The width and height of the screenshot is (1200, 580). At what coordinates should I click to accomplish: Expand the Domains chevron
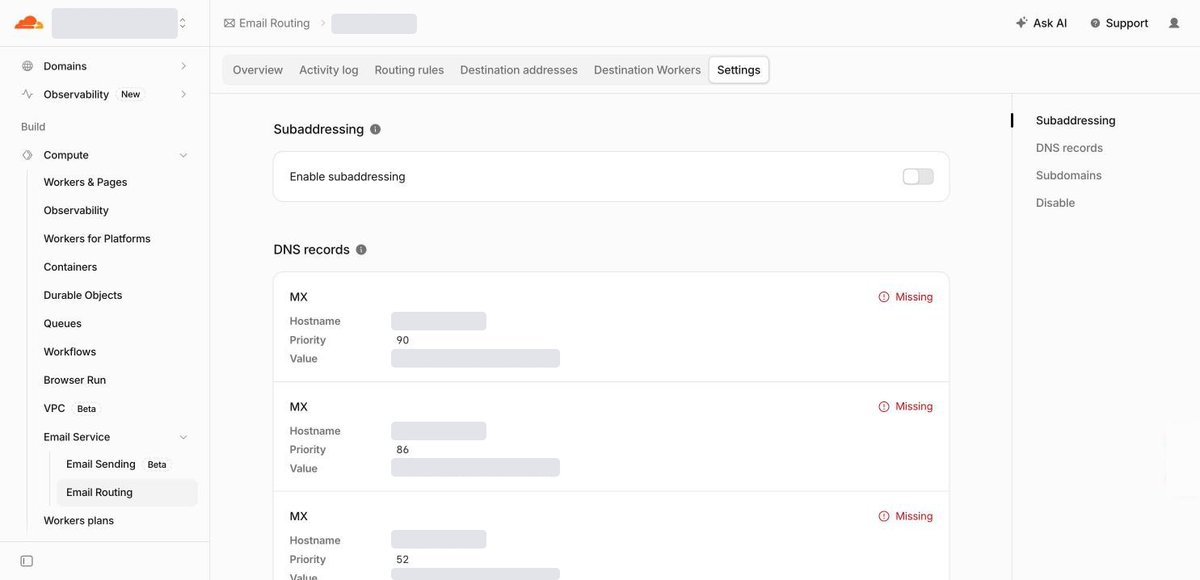[x=183, y=66]
